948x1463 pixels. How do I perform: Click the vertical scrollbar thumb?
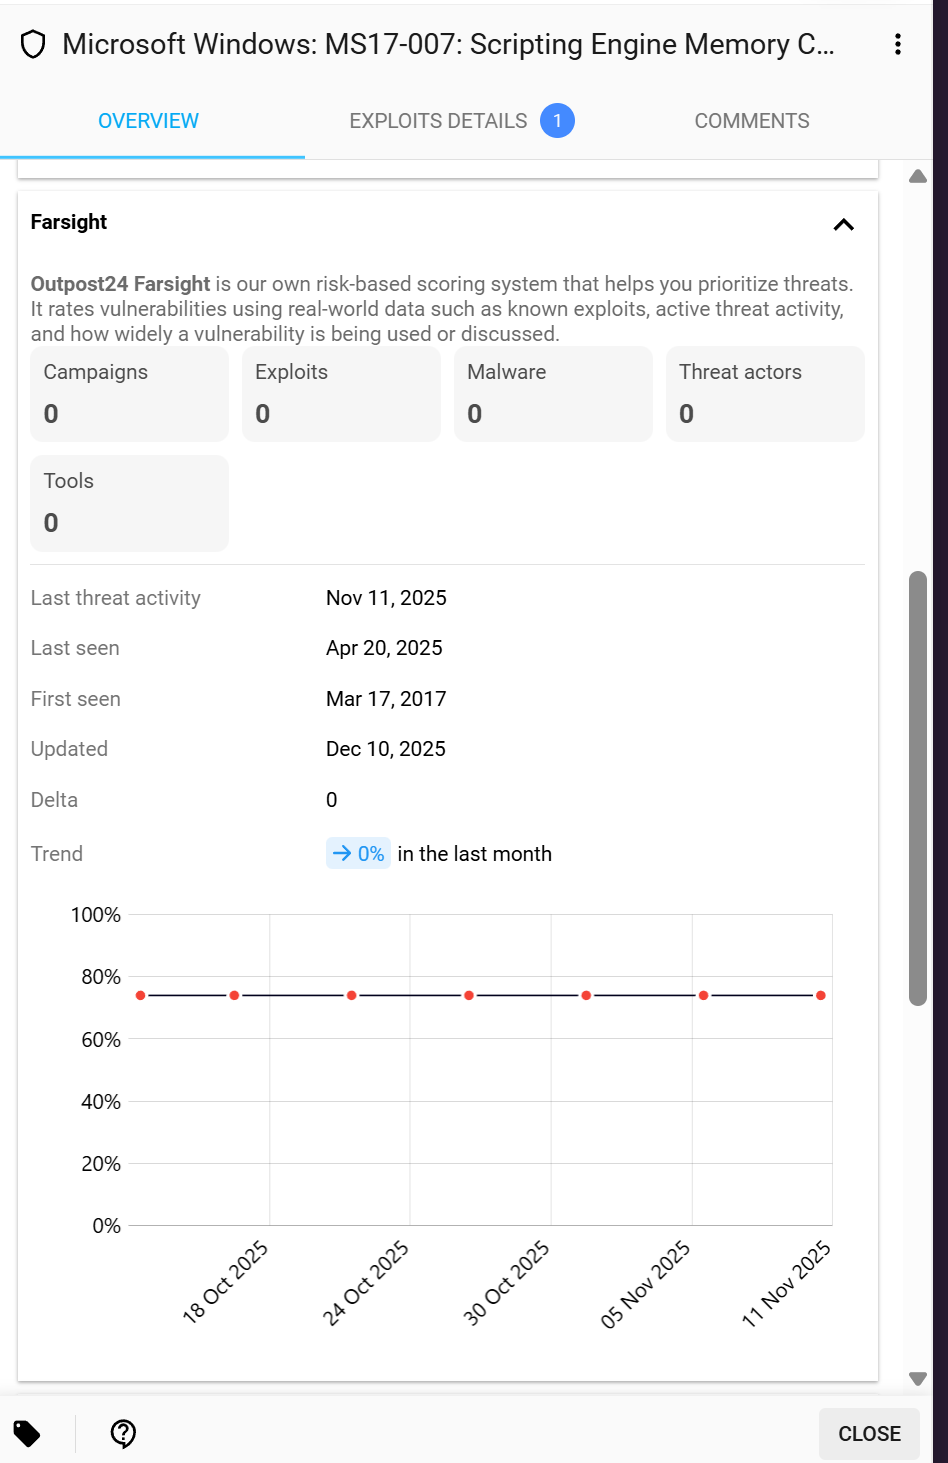[x=918, y=787]
